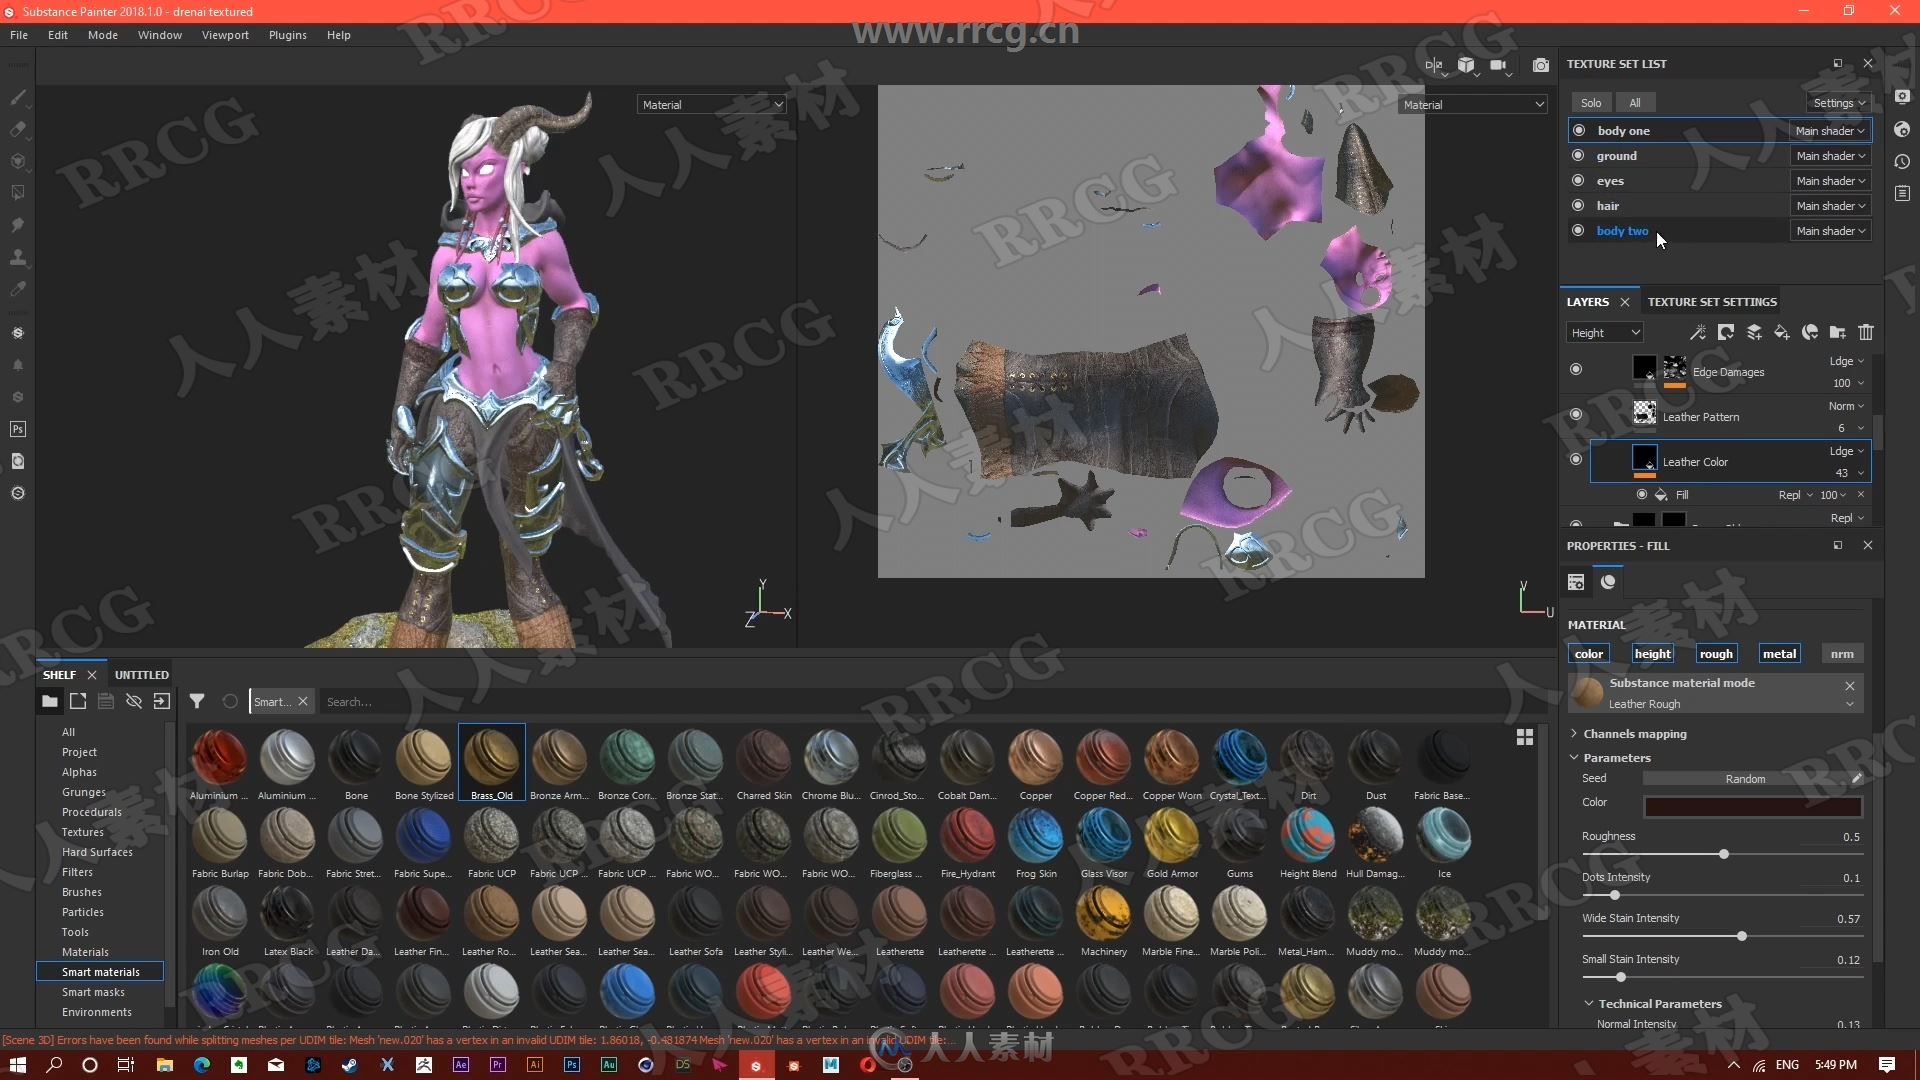Screen dimensions: 1920x1080
Task: Open the Viewport menu
Action: pos(225,35)
